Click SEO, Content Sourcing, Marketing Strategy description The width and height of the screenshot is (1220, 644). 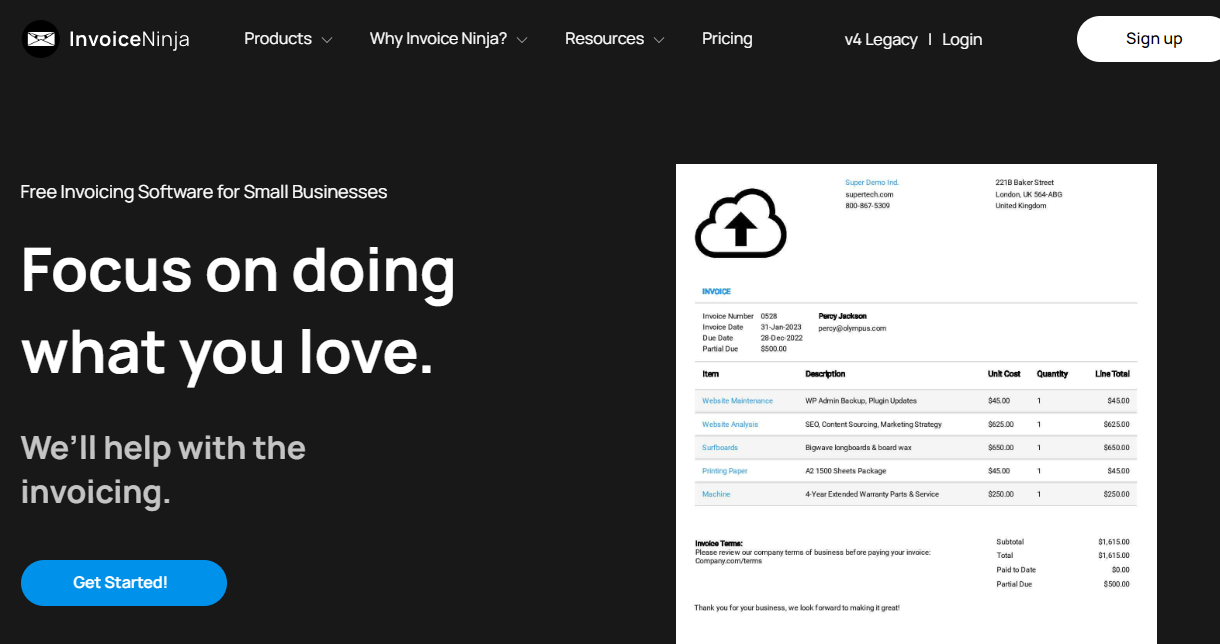pos(873,424)
